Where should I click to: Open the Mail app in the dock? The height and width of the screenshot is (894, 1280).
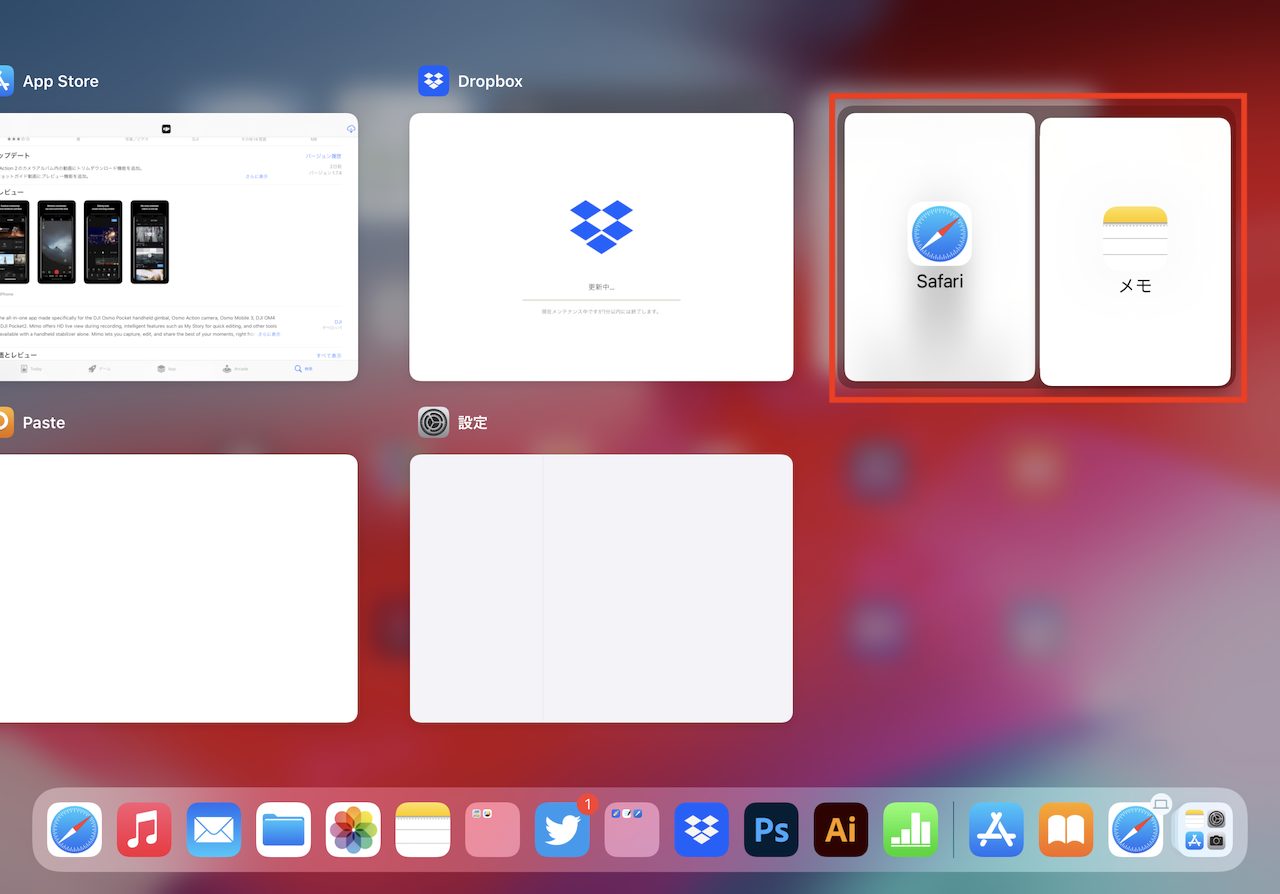click(x=214, y=829)
